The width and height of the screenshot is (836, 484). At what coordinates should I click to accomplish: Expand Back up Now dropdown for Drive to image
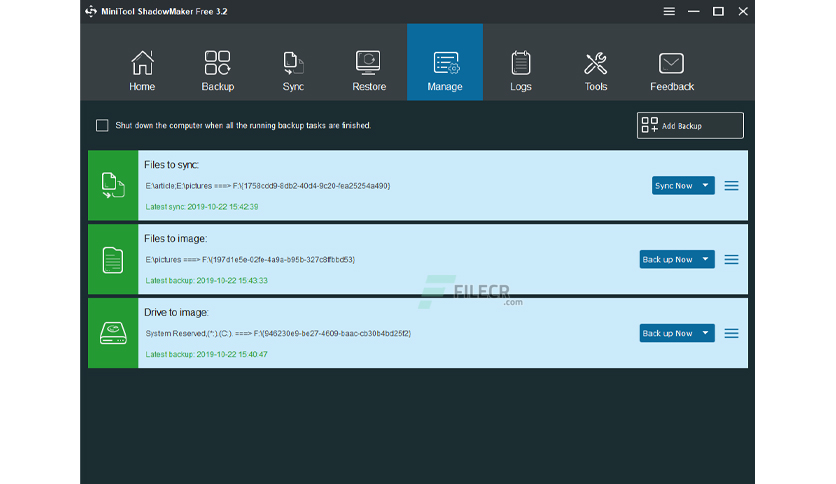(x=705, y=333)
